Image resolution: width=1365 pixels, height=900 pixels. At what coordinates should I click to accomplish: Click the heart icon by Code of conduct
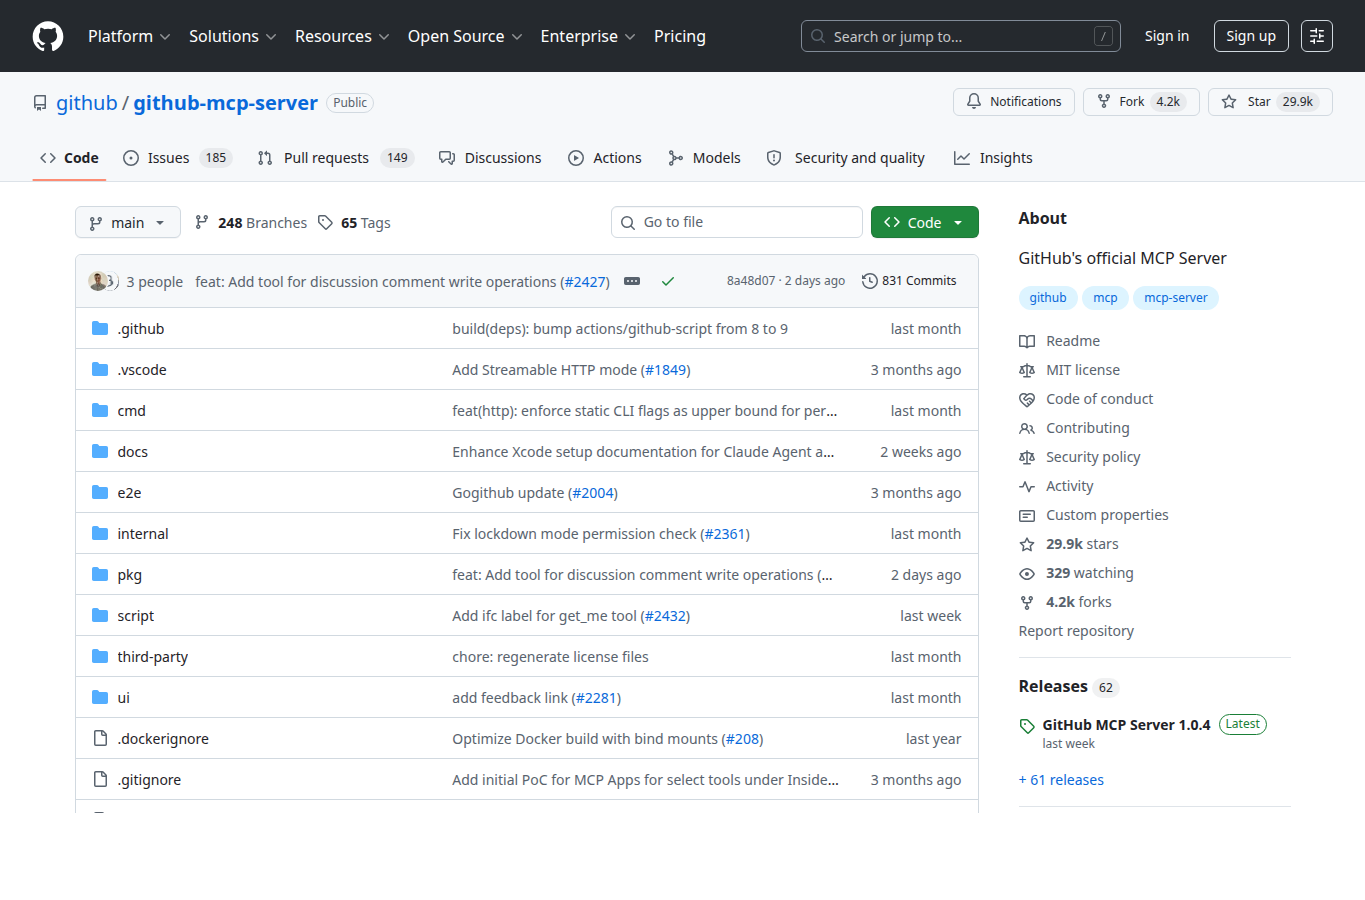click(x=1027, y=399)
